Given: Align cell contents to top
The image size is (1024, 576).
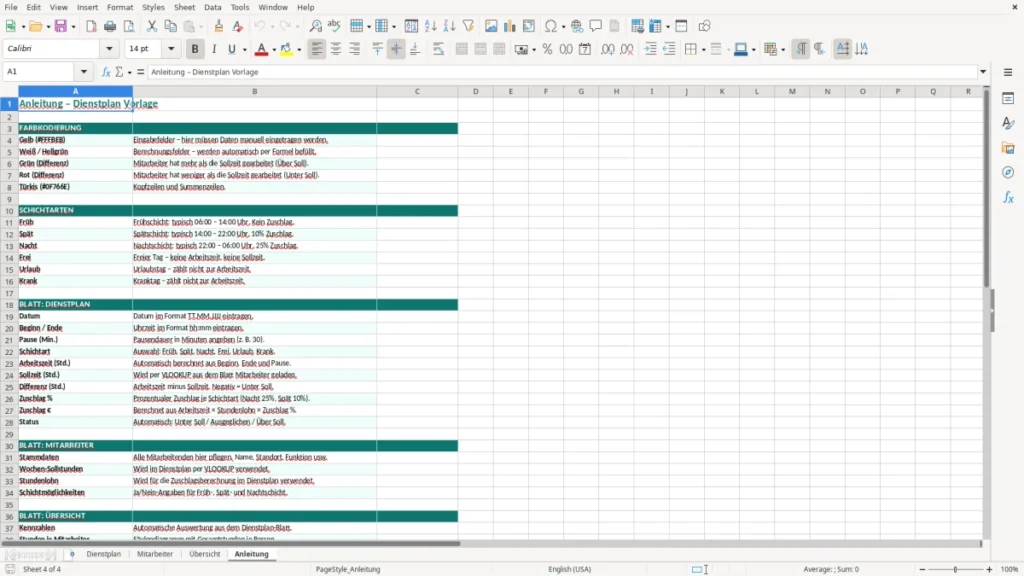Looking at the screenshot, I should point(377,49).
